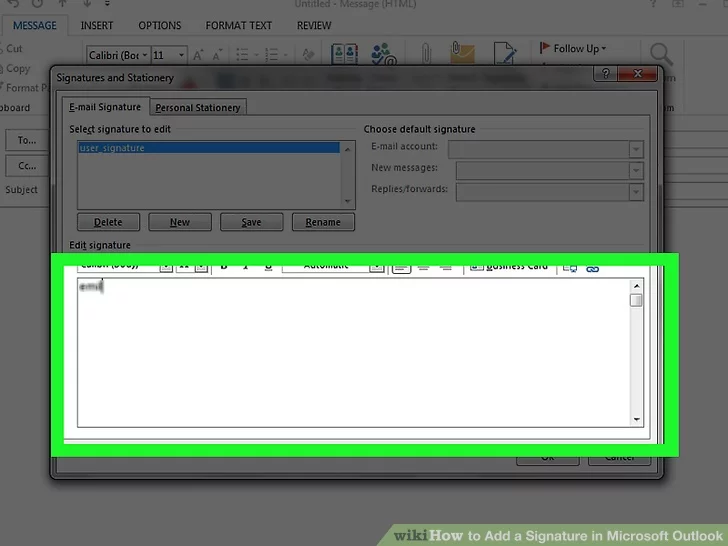The image size is (728, 546).
Task: Click the Insert Picture icon in signature editor
Action: click(x=570, y=268)
